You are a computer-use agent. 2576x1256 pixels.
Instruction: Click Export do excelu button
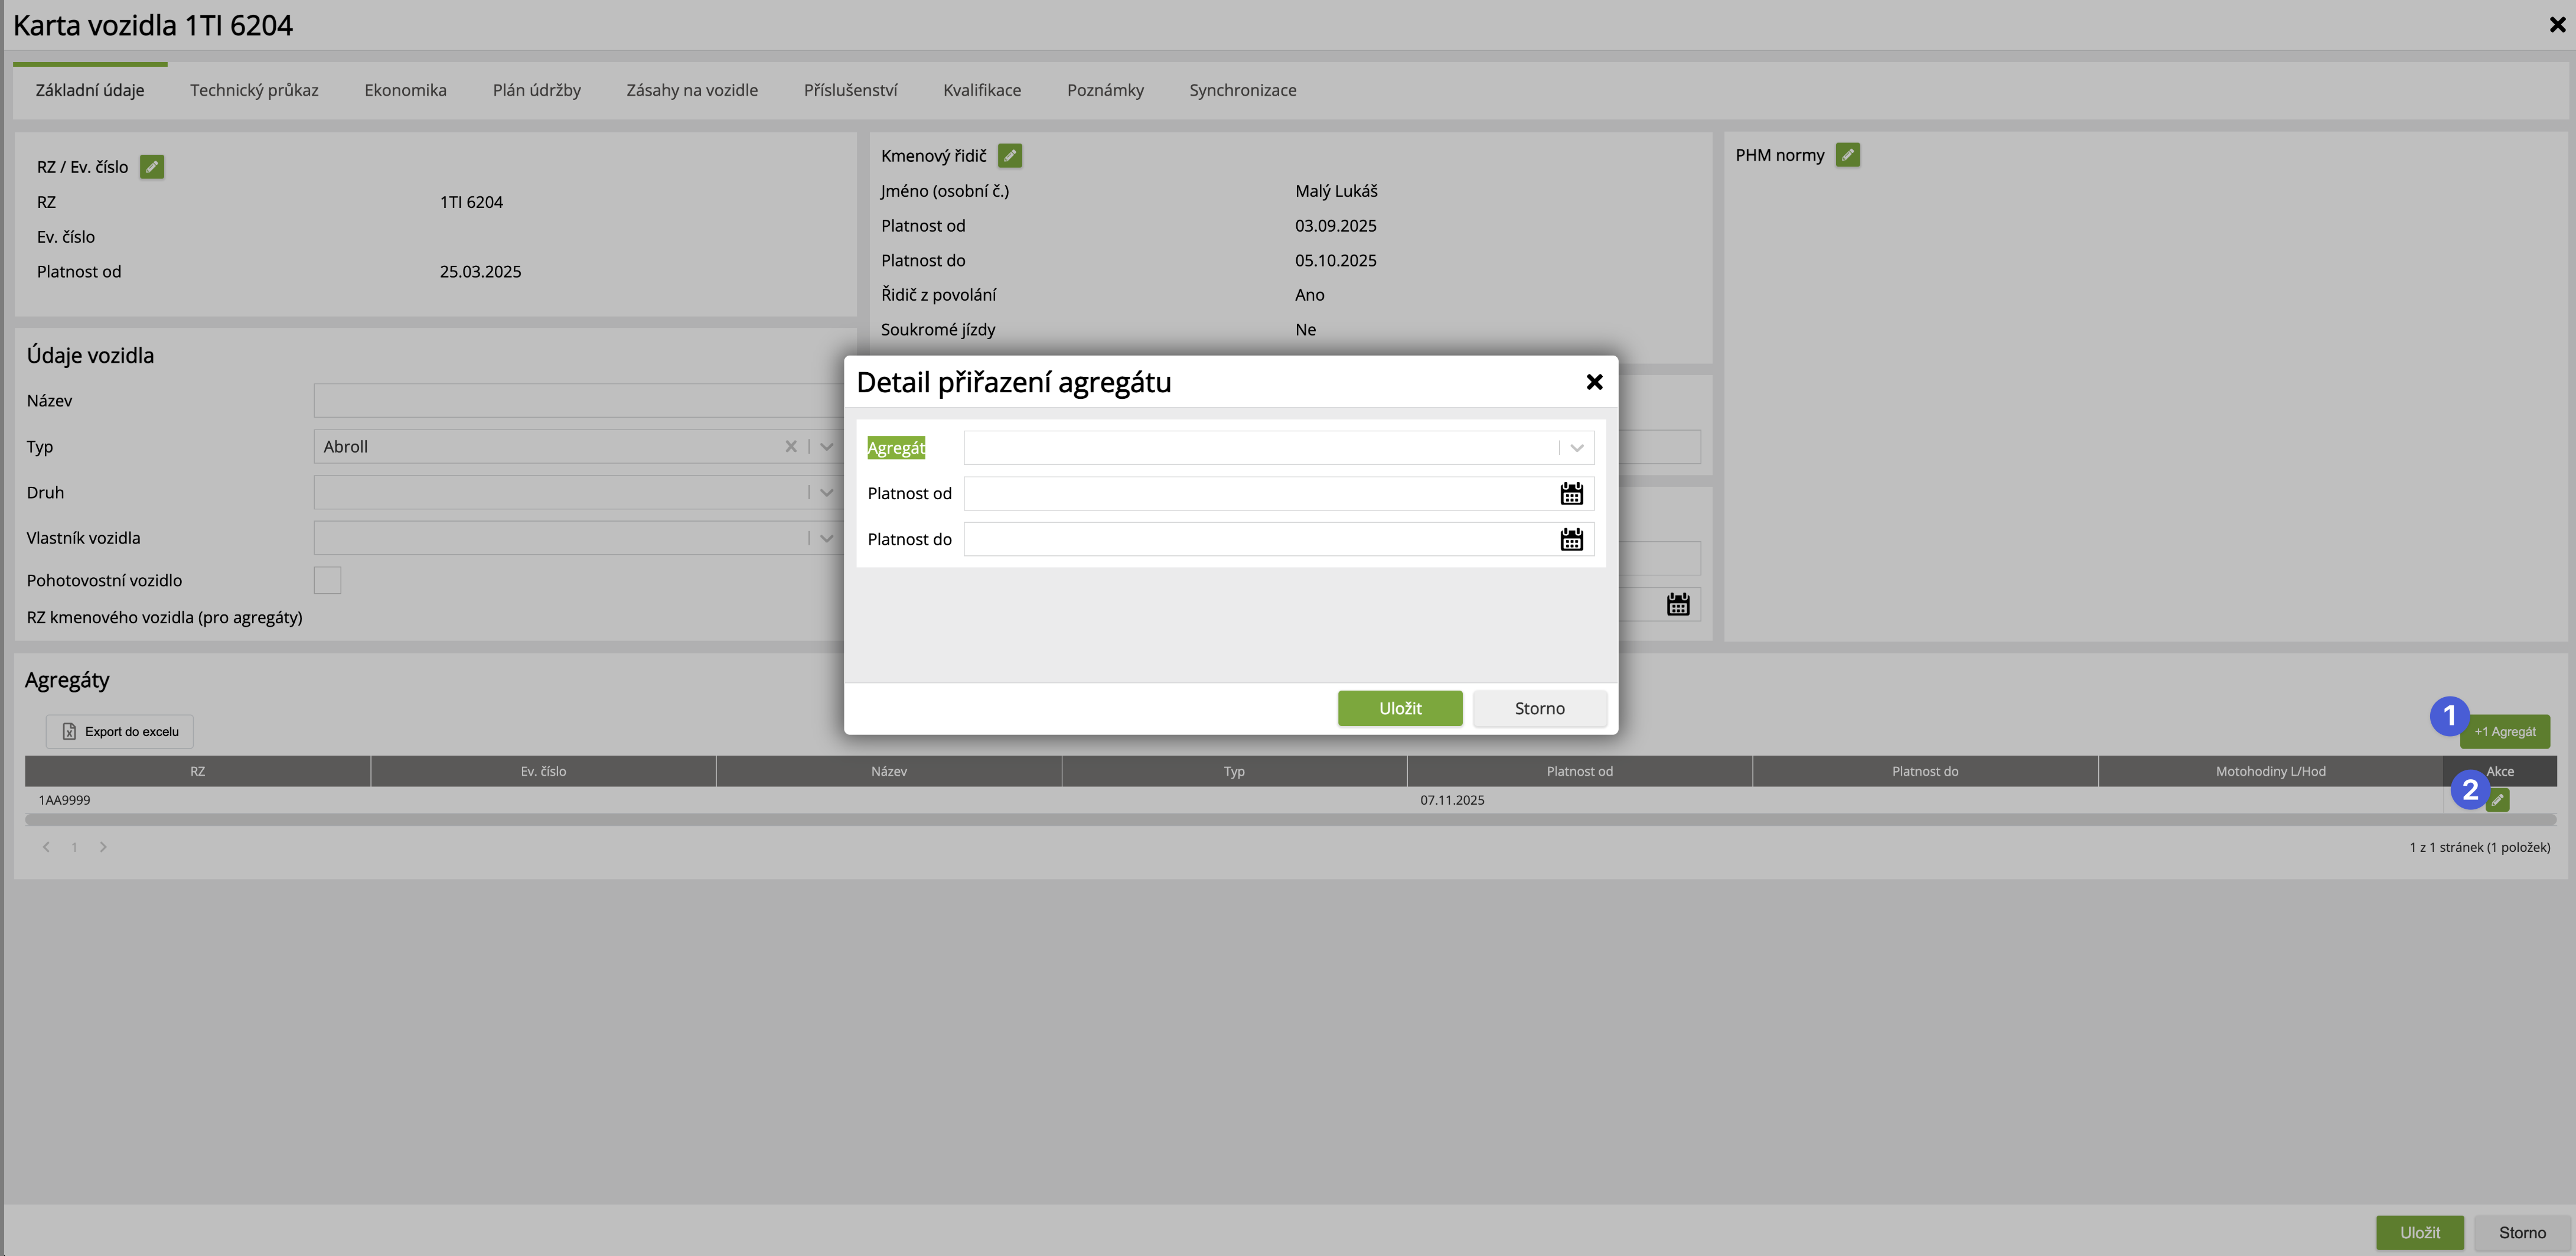click(x=119, y=732)
